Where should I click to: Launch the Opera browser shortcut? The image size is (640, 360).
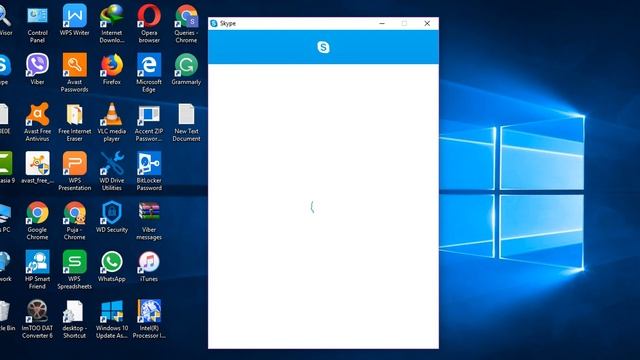(x=149, y=17)
